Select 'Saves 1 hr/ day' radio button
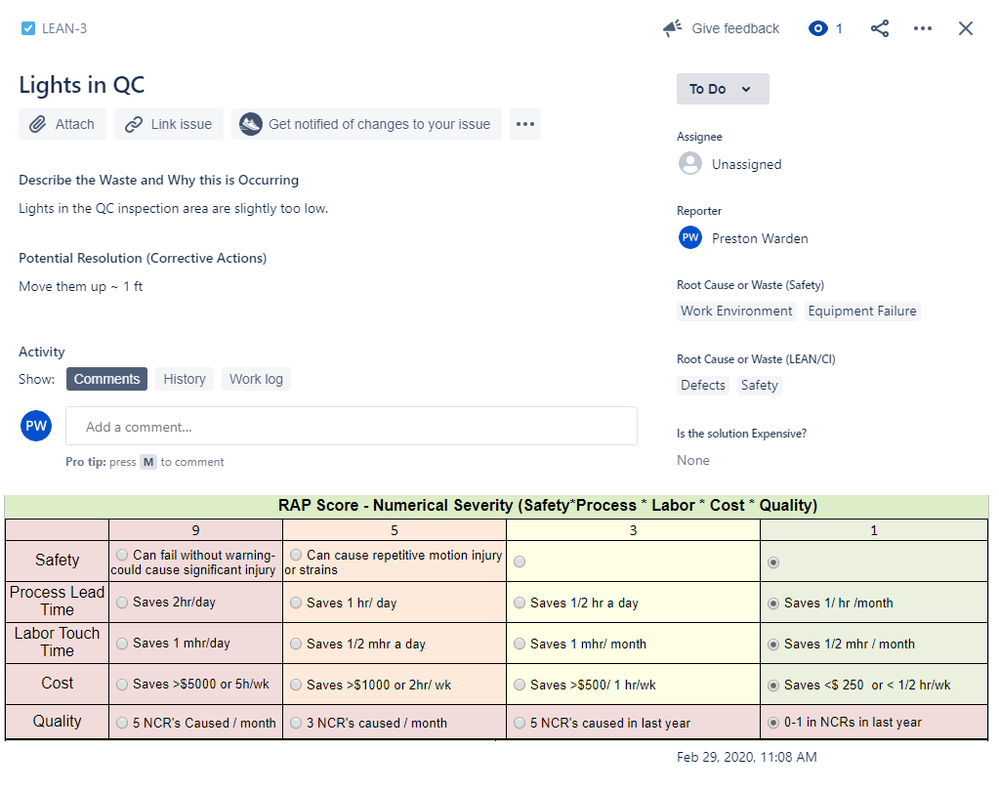Image resolution: width=999 pixels, height=791 pixels. [x=295, y=602]
